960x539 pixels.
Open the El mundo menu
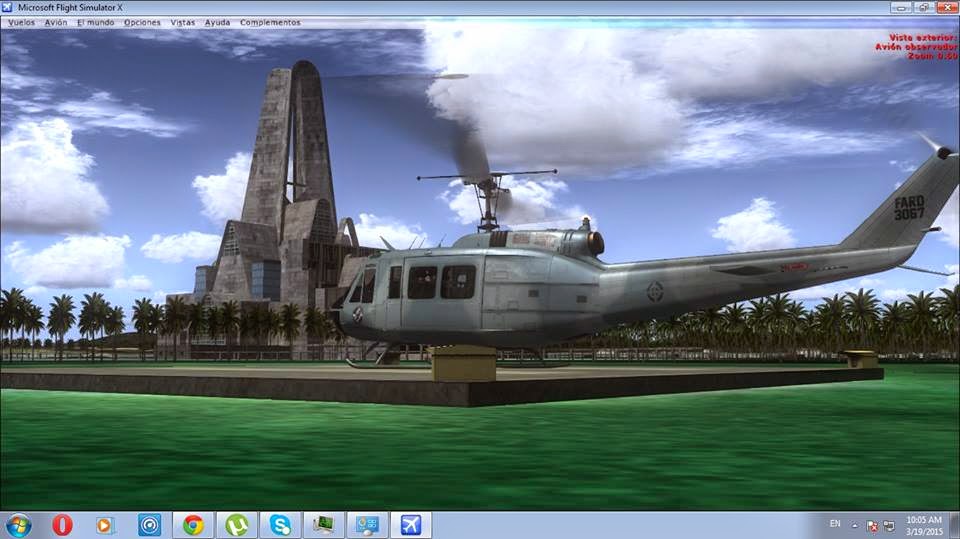[x=96, y=22]
